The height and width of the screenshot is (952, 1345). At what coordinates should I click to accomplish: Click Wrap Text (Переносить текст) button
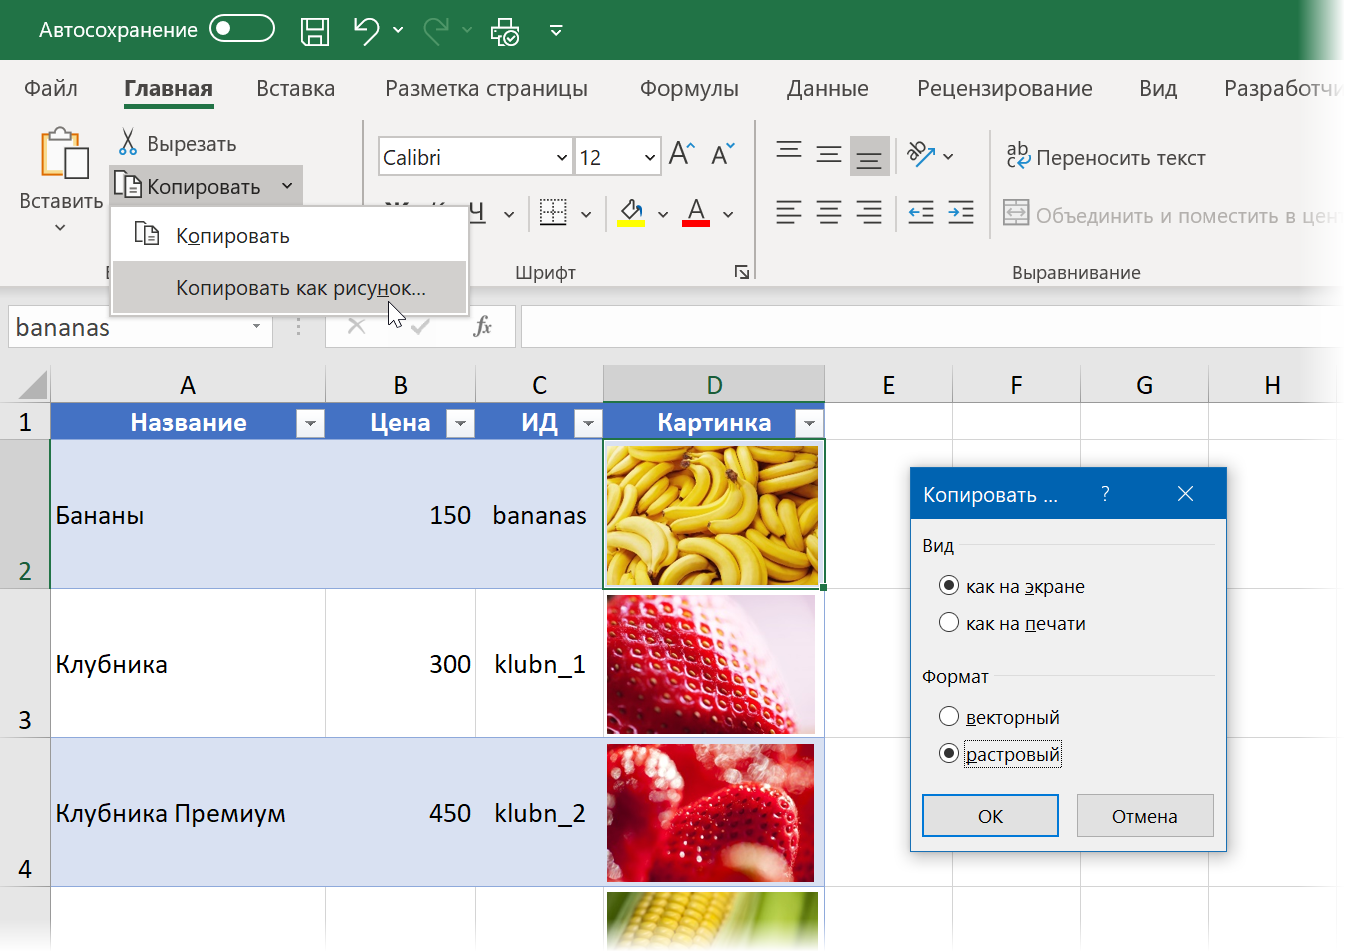(x=1105, y=157)
